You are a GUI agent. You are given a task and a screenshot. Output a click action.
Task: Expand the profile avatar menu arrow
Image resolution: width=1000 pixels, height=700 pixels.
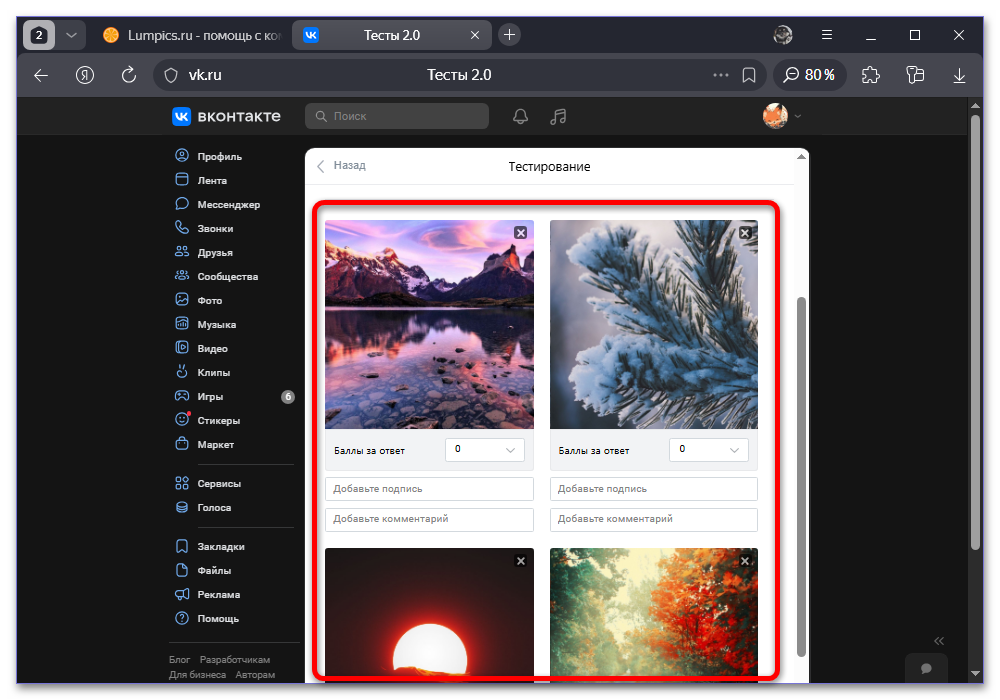[797, 116]
